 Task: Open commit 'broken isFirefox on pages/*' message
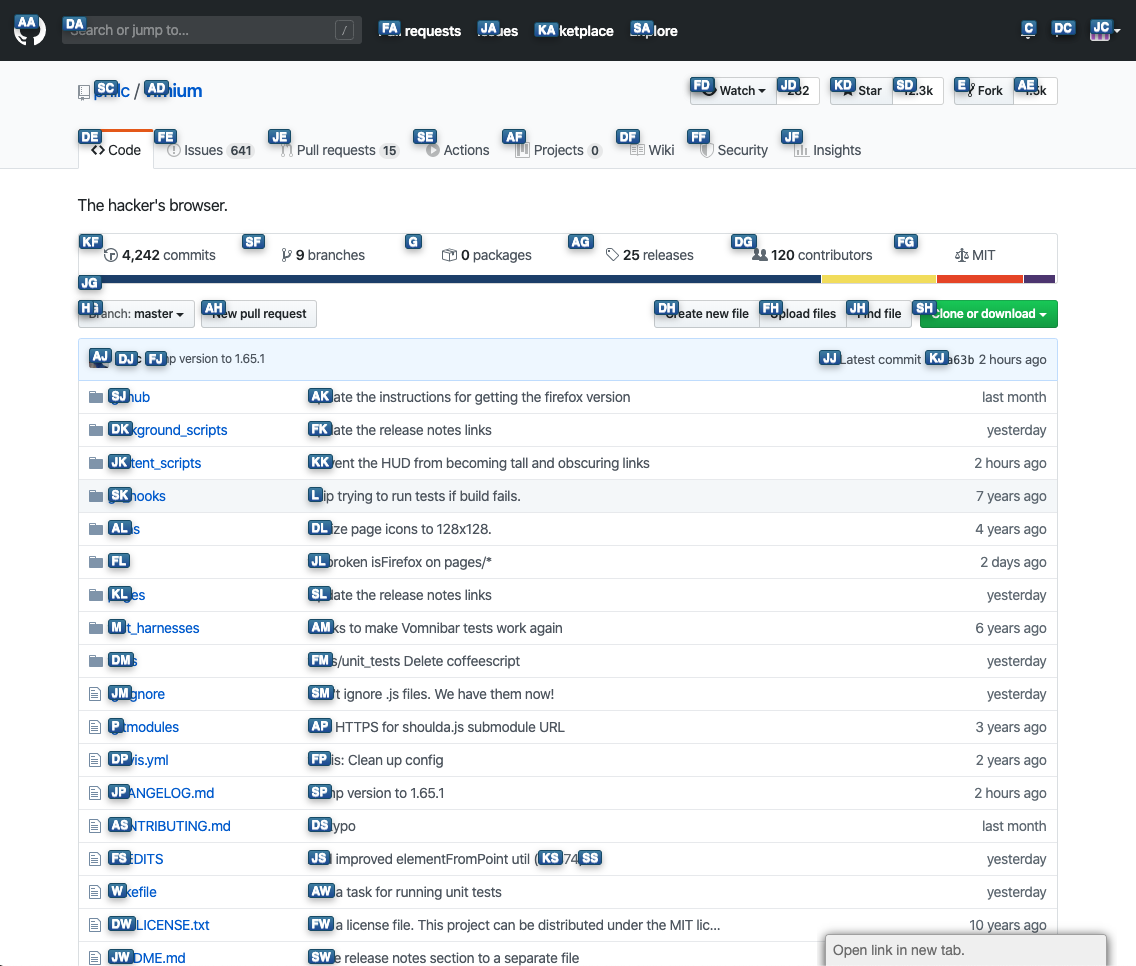[x=401, y=562]
